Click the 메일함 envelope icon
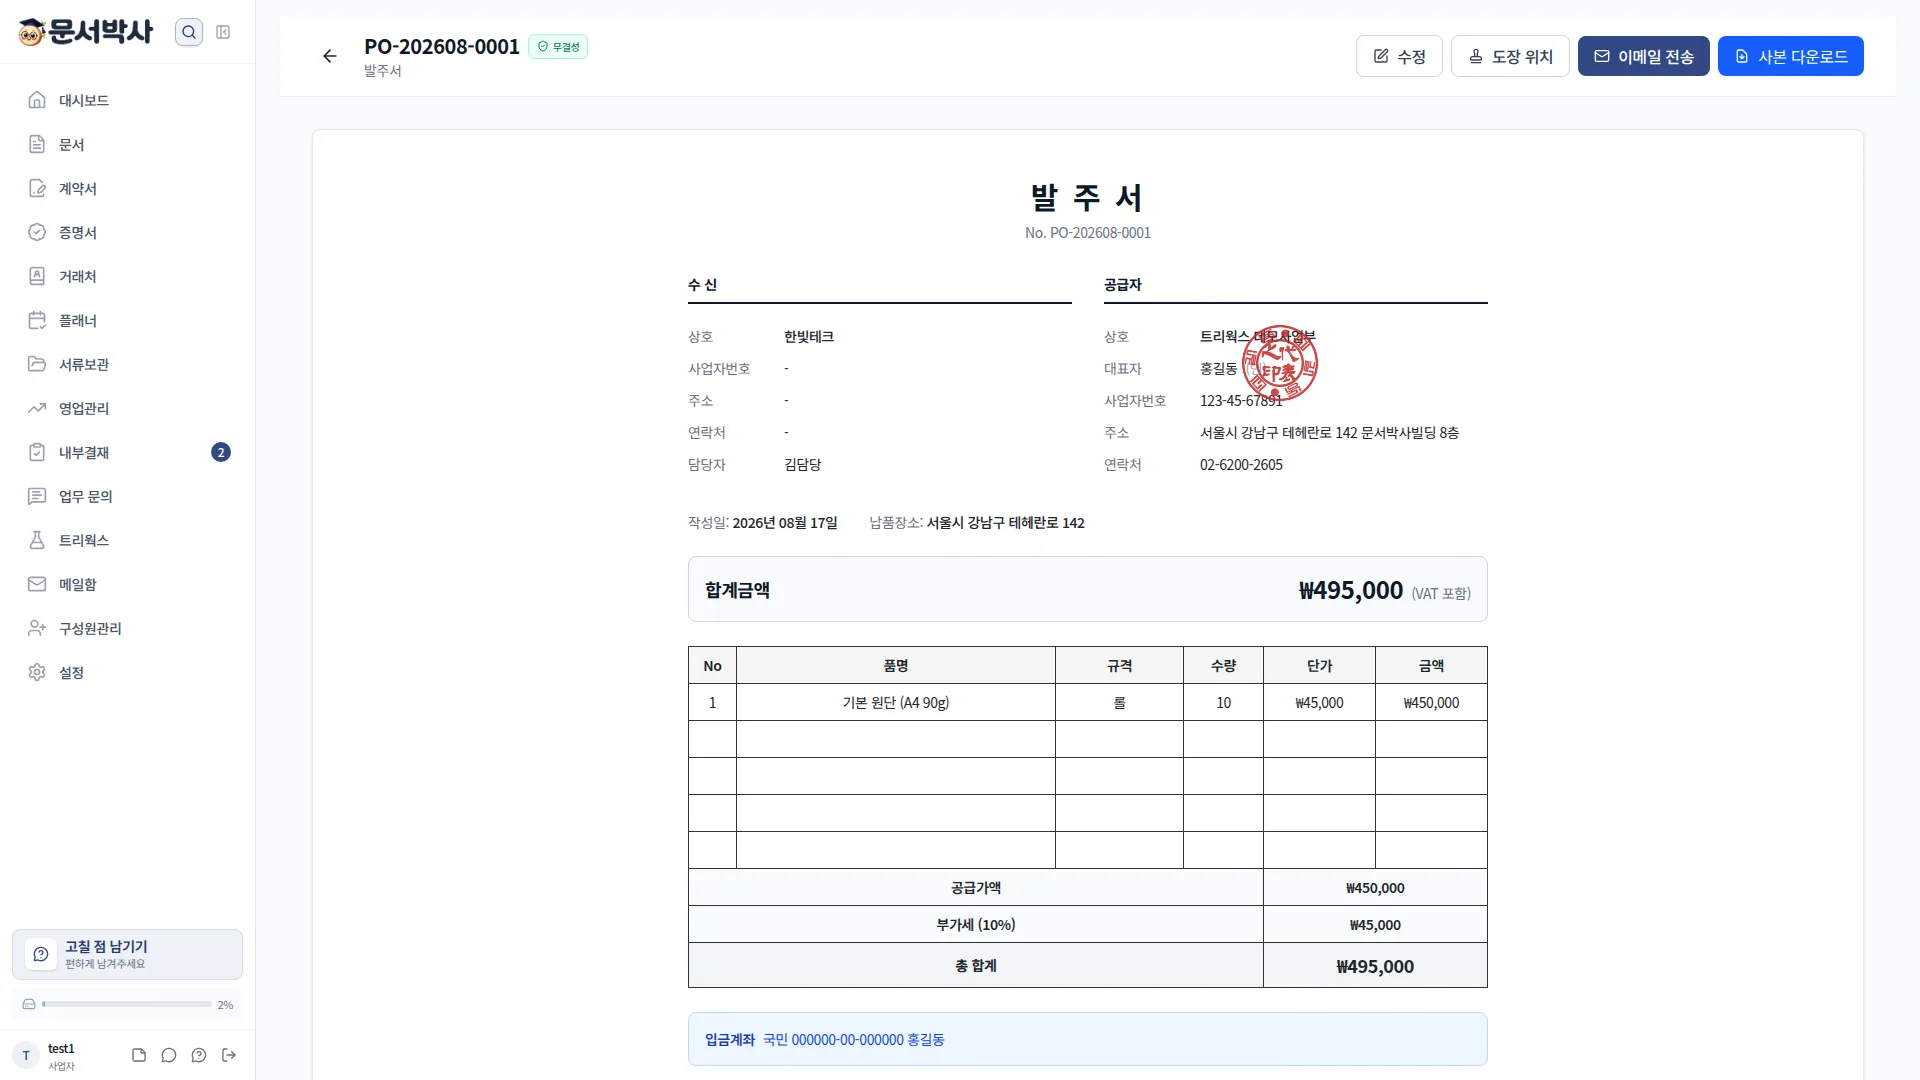Image resolution: width=1920 pixels, height=1080 pixels. [x=37, y=584]
